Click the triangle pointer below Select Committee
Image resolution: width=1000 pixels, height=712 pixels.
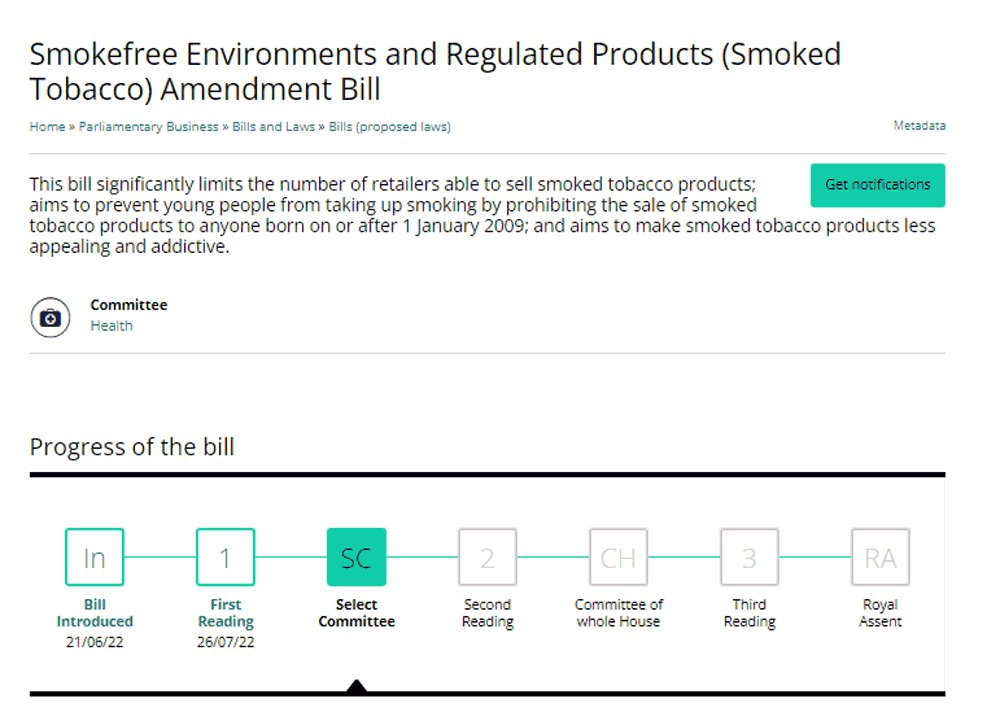[357, 686]
